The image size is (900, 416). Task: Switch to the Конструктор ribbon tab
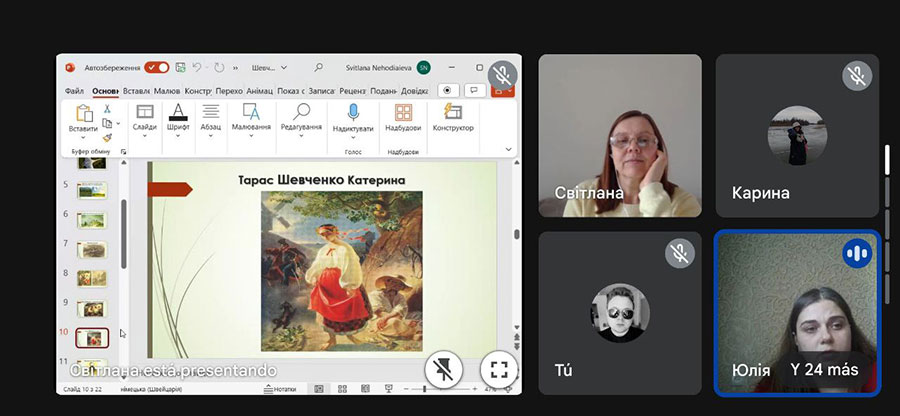click(198, 91)
